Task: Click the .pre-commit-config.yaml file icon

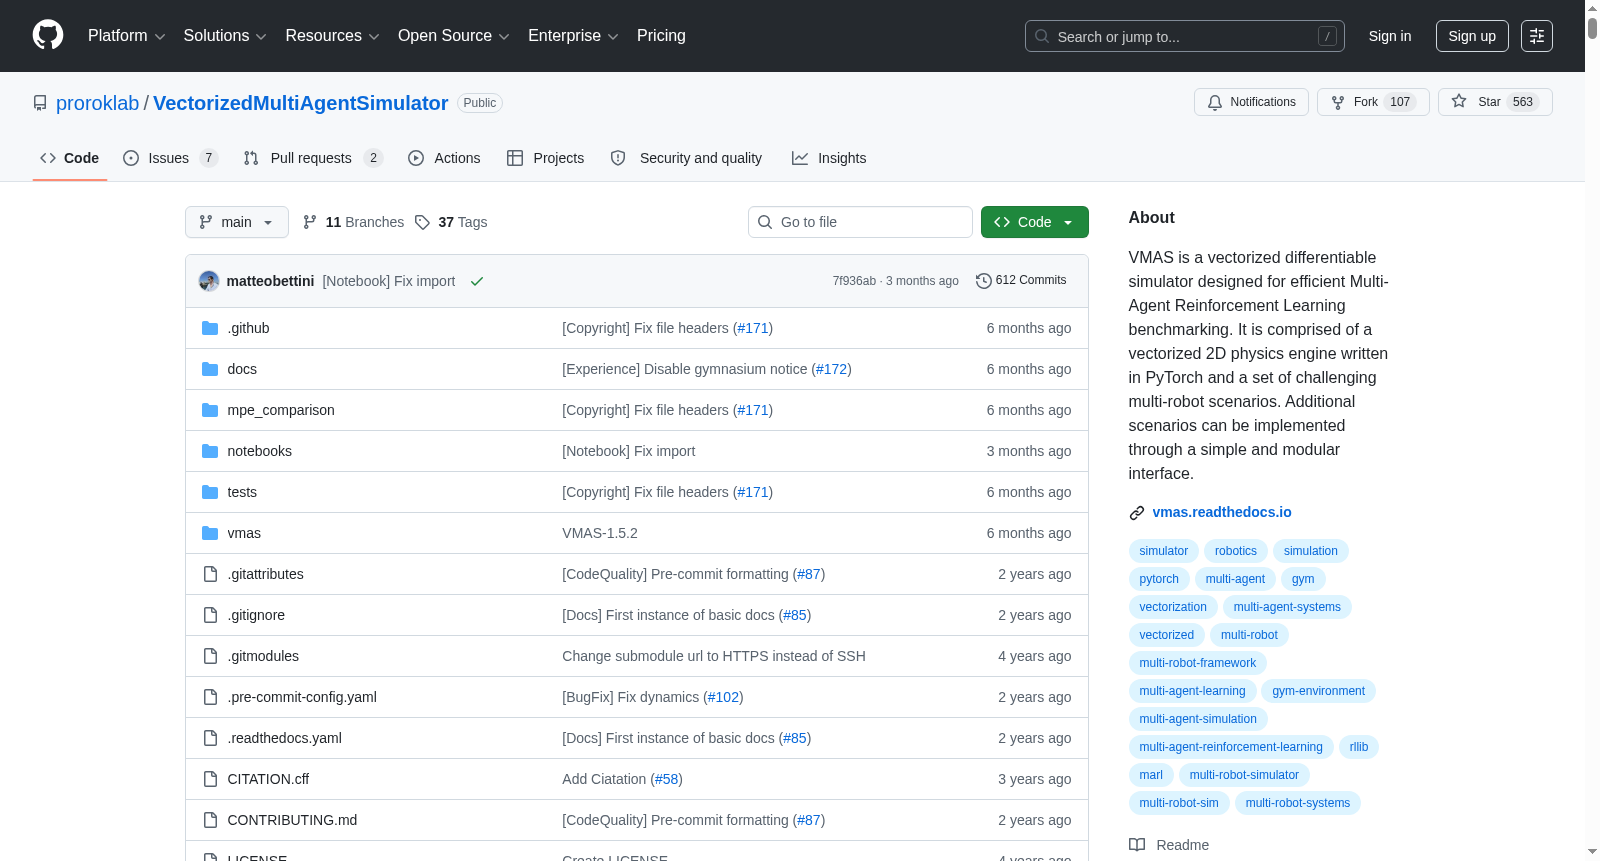Action: [x=210, y=697]
